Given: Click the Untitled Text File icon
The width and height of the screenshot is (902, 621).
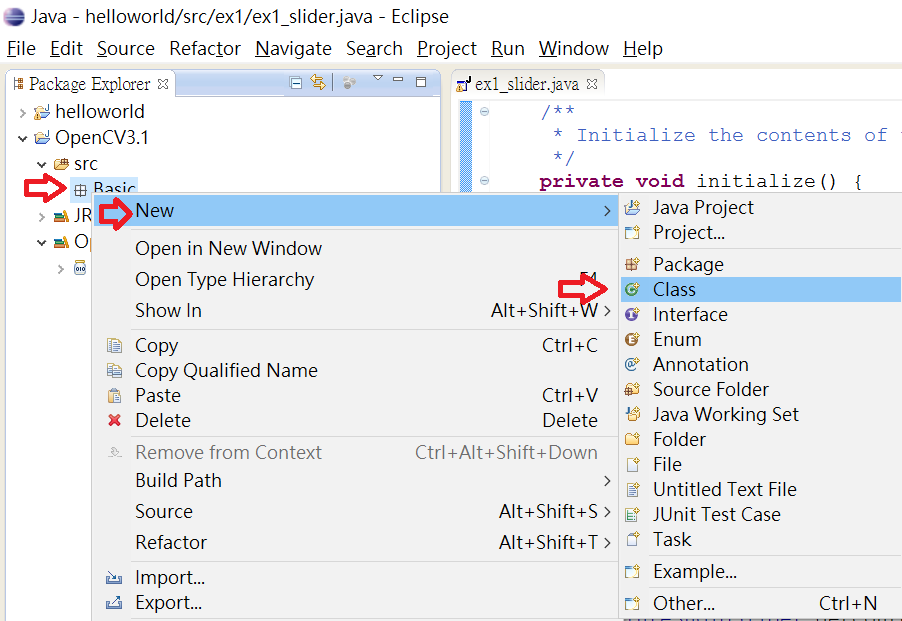Looking at the screenshot, I should (632, 489).
